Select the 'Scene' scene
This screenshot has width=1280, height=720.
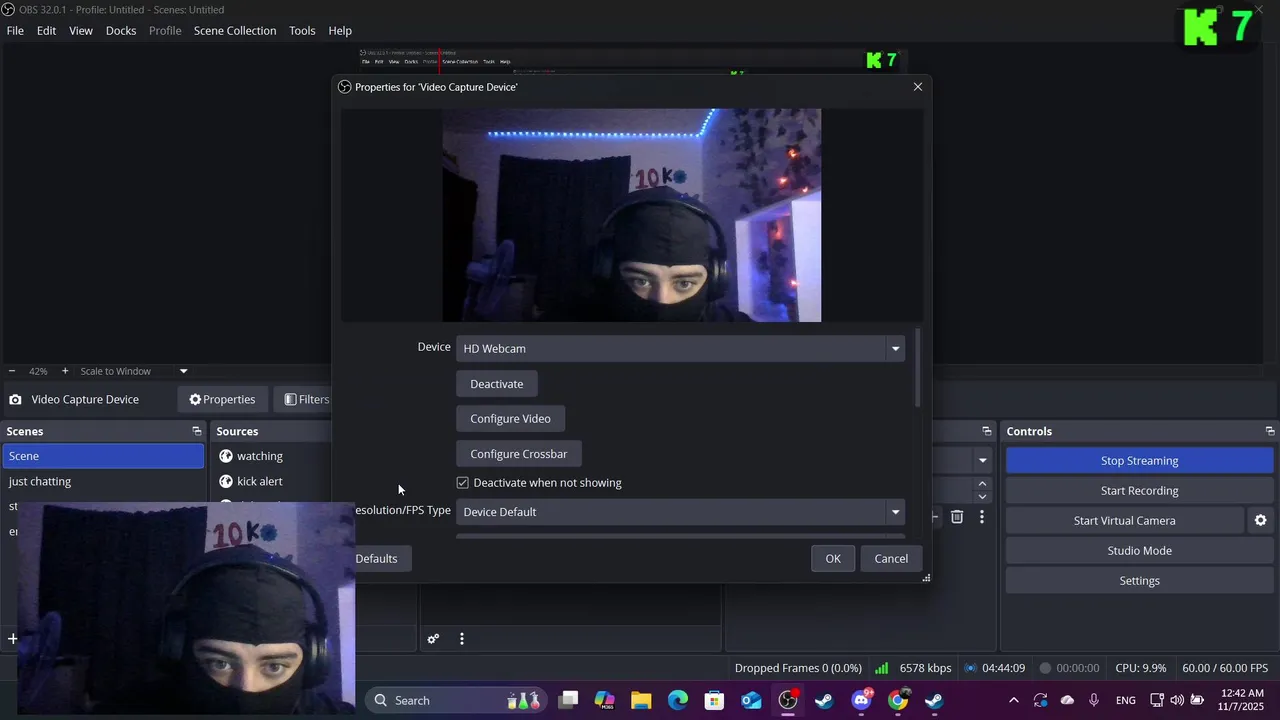click(103, 456)
